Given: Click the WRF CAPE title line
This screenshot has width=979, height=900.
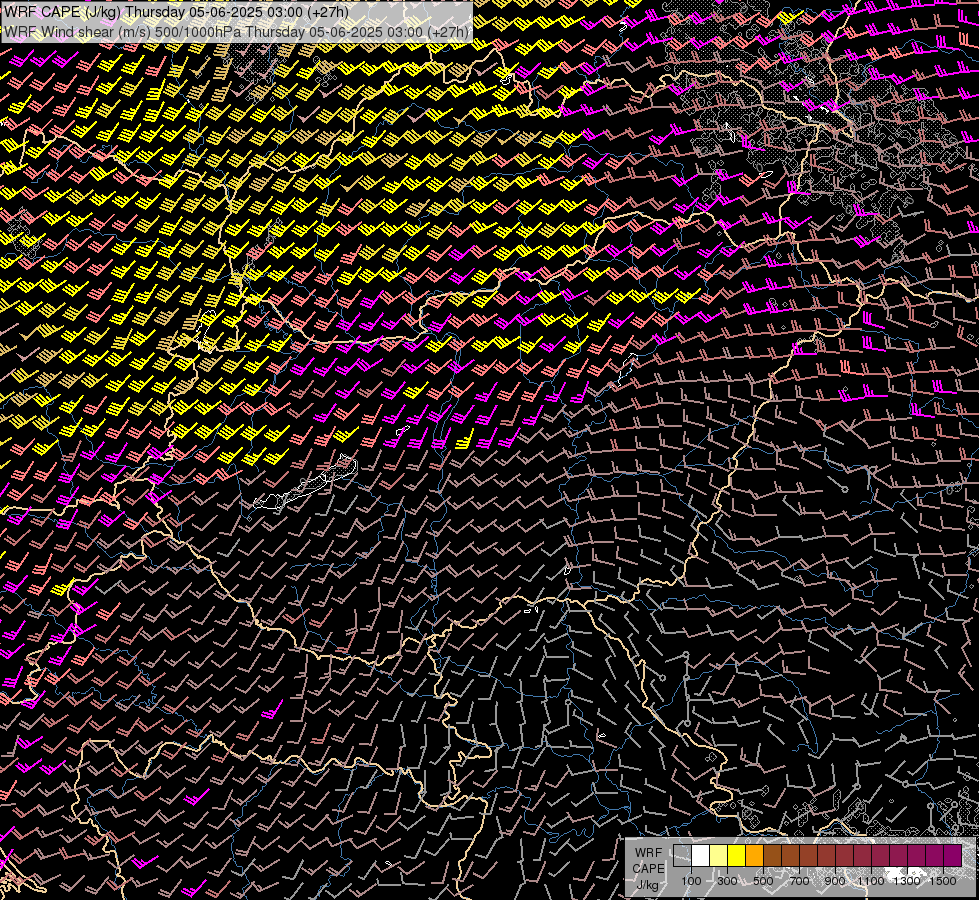Looking at the screenshot, I should pos(176,12).
